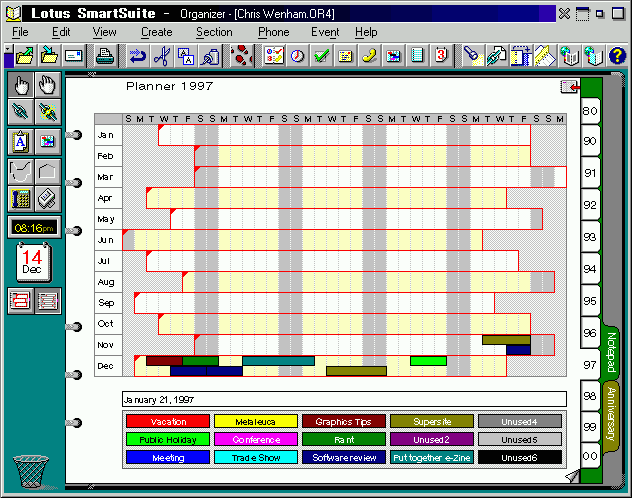
Task: Click the 08:16pm clock display
Action: 34,228
